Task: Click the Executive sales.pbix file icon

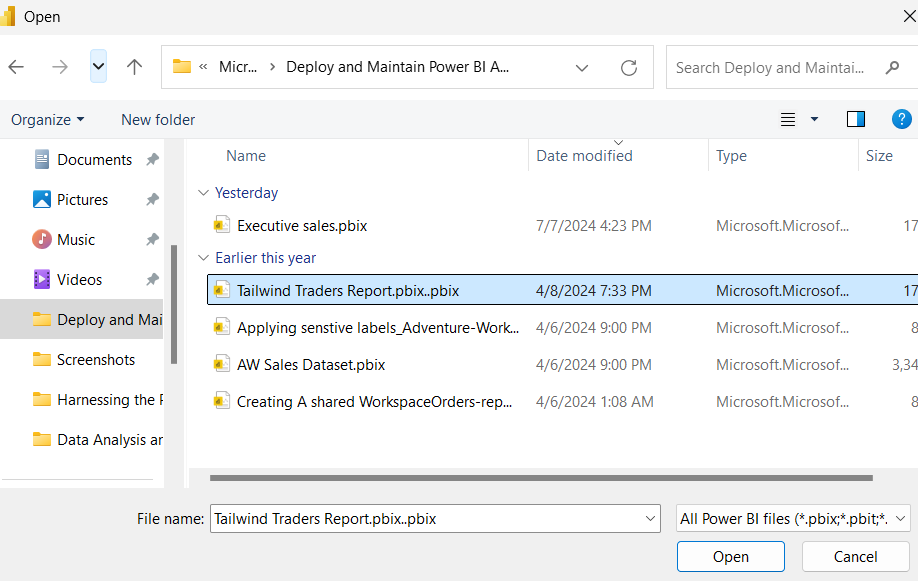Action: tap(222, 226)
